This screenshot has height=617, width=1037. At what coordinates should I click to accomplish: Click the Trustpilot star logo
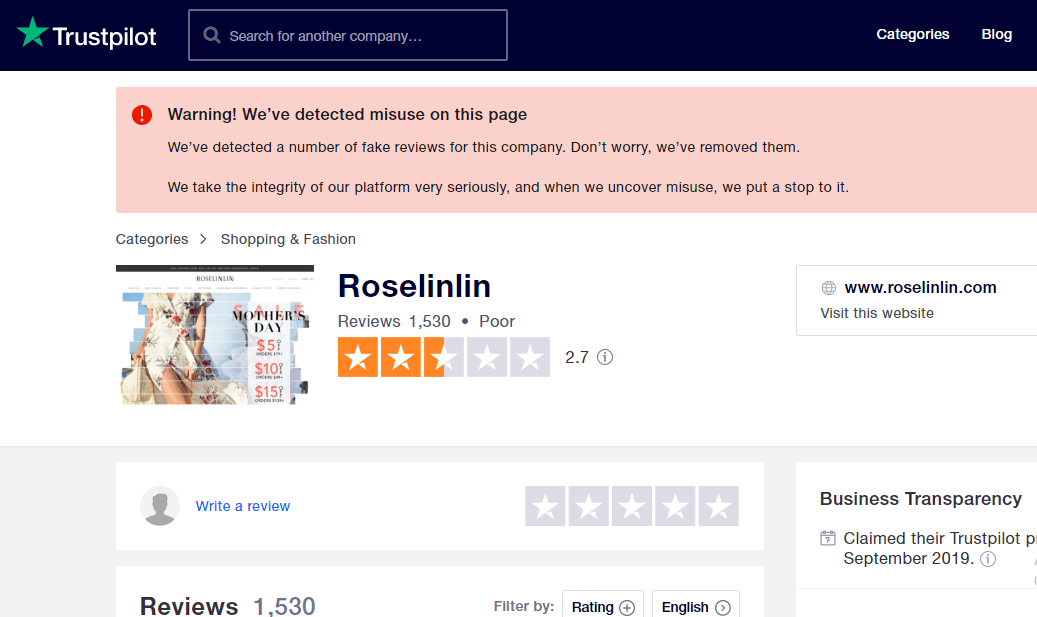point(32,32)
